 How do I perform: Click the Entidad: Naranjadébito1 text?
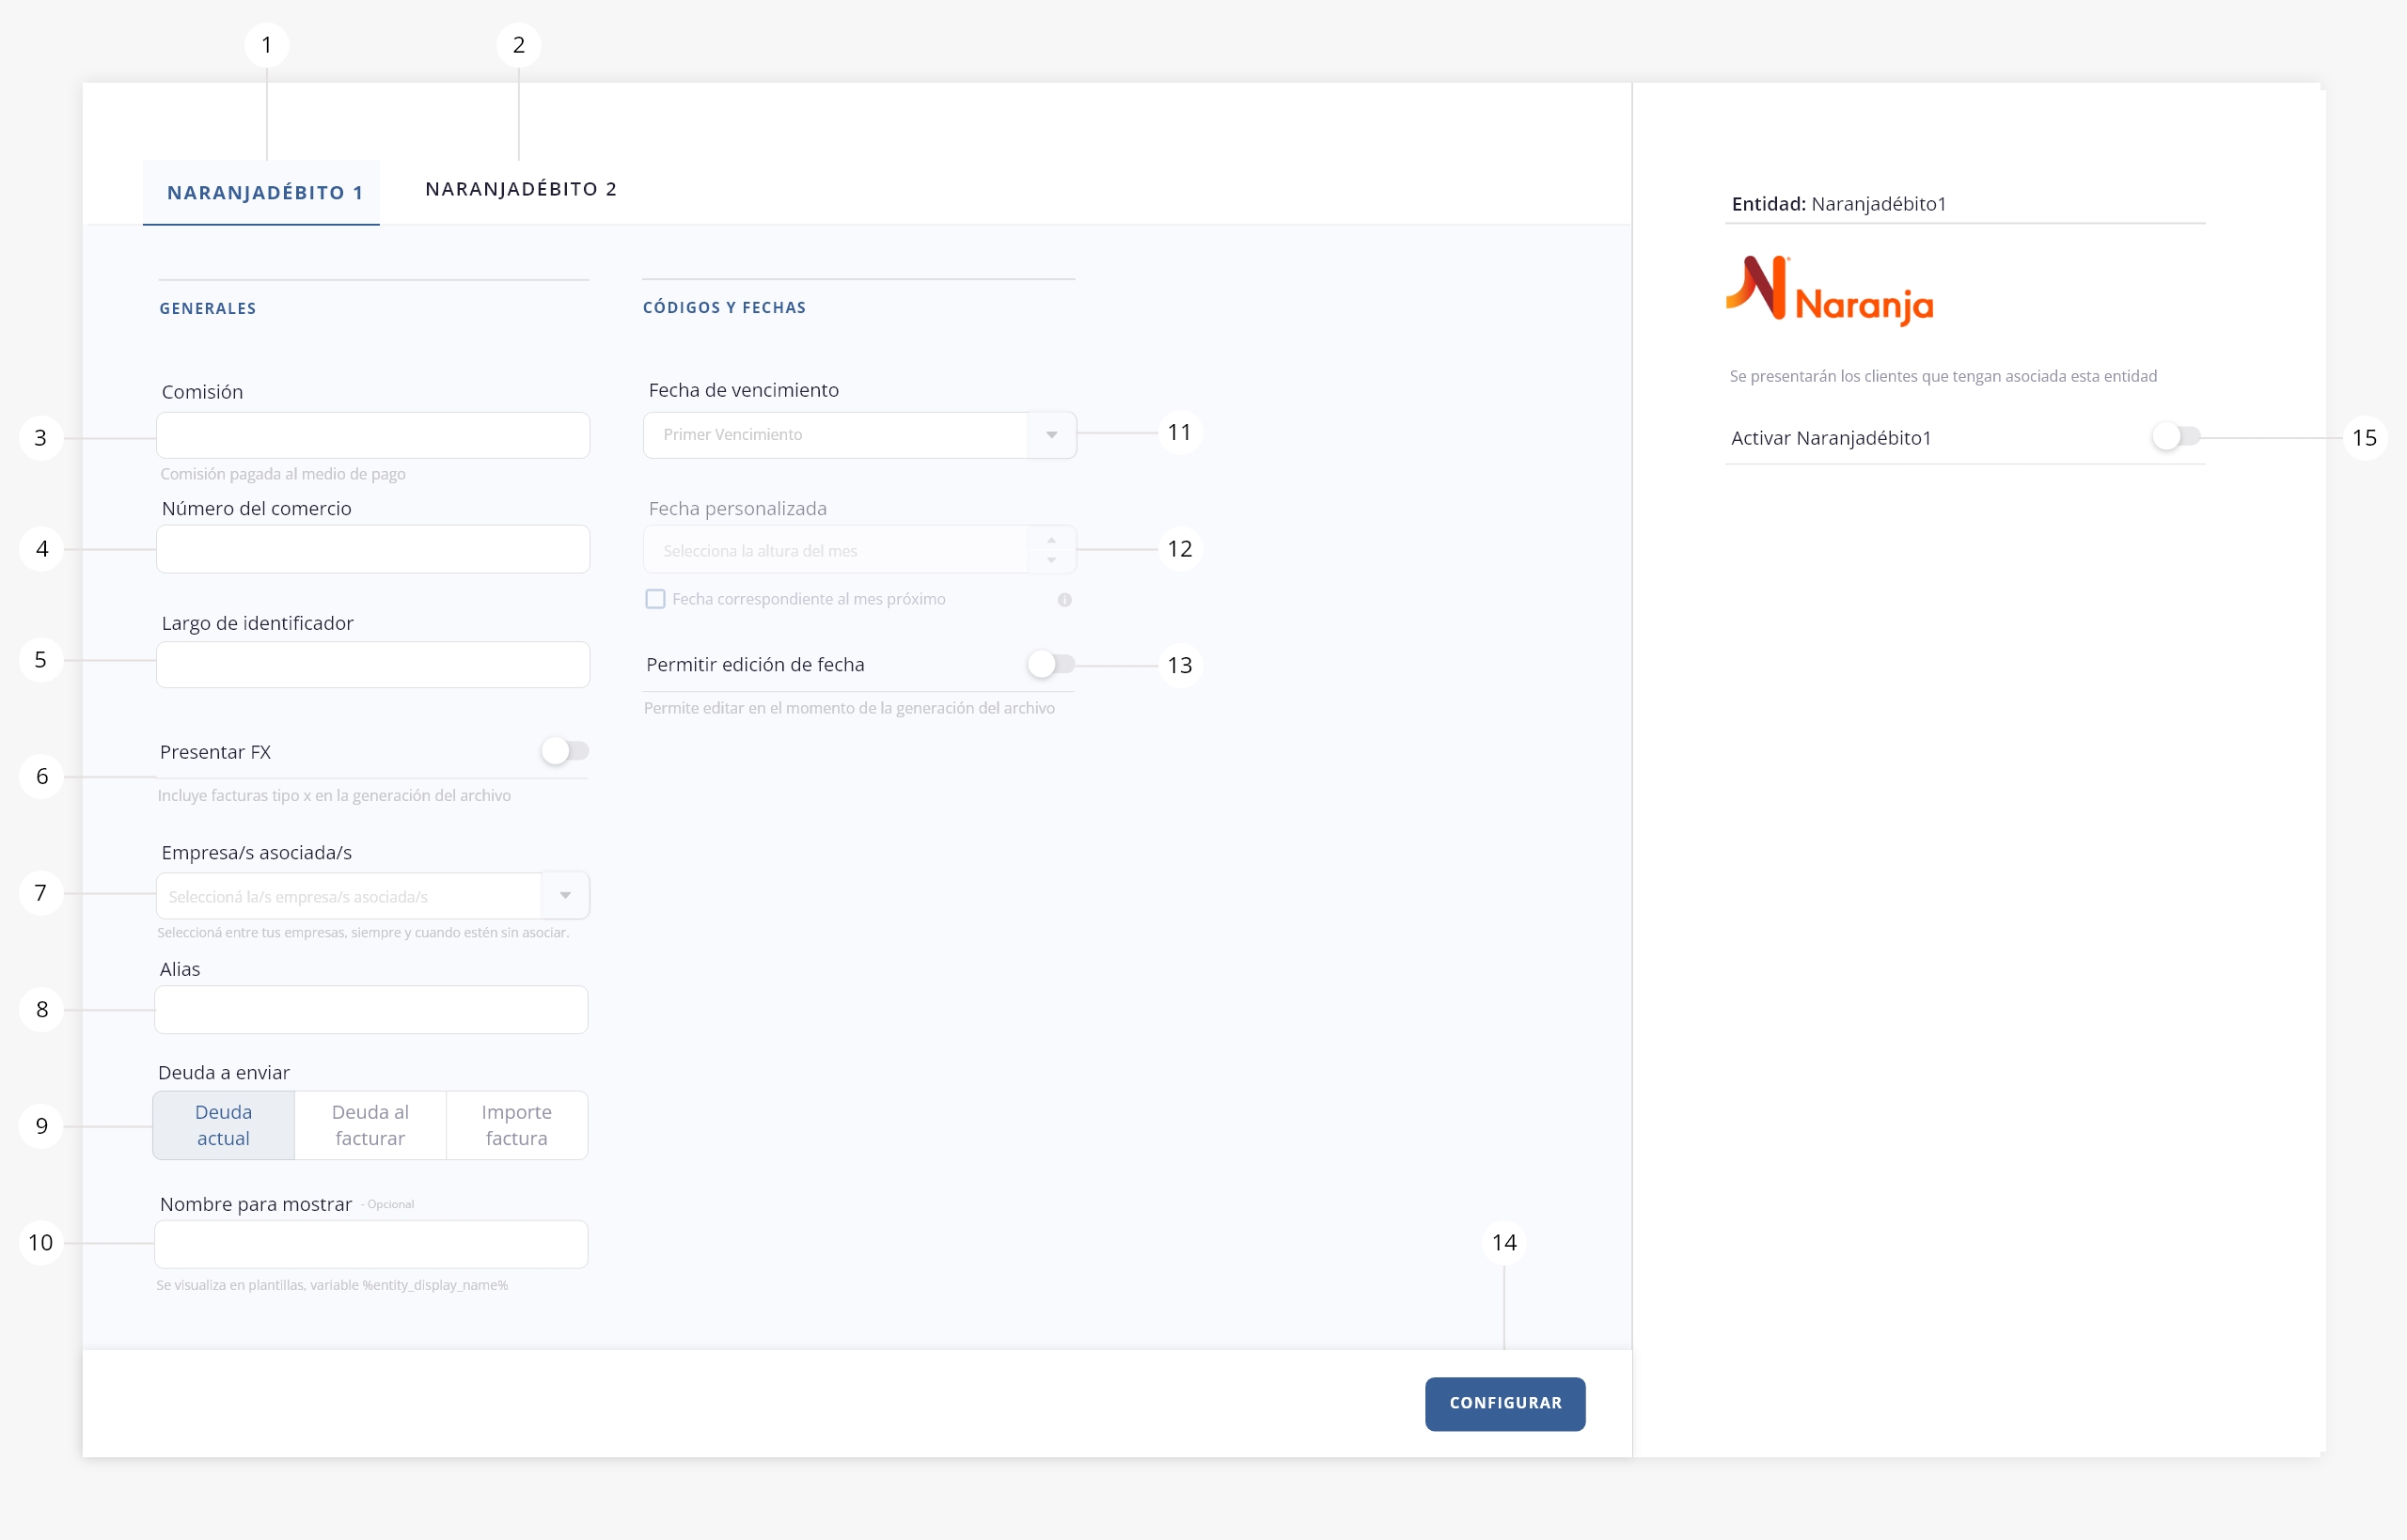click(x=1839, y=204)
